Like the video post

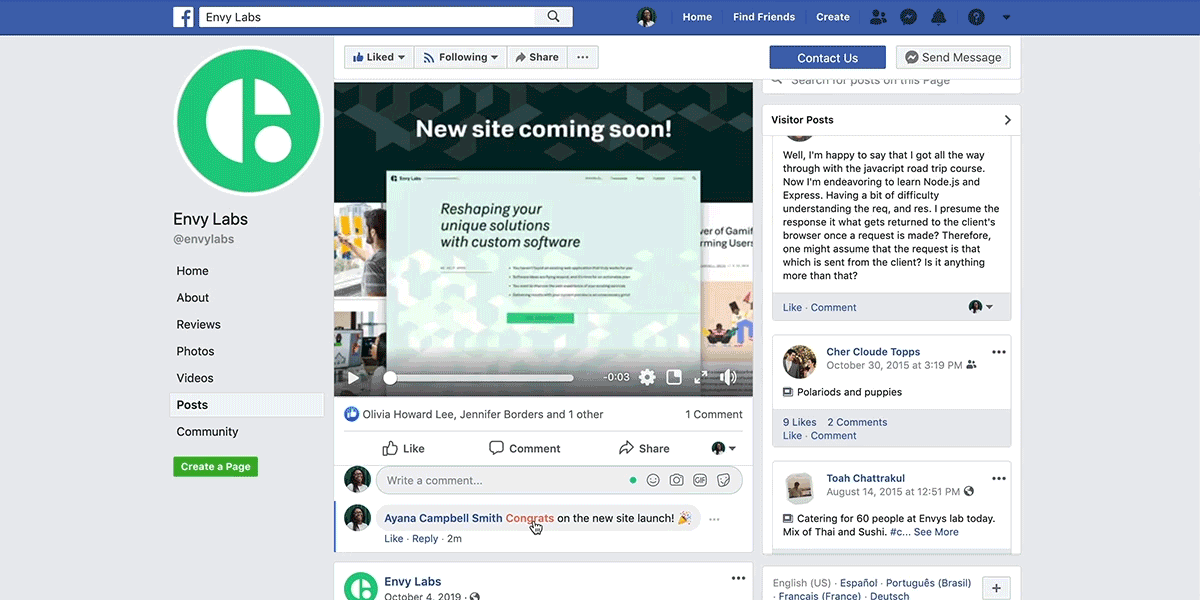pos(403,448)
